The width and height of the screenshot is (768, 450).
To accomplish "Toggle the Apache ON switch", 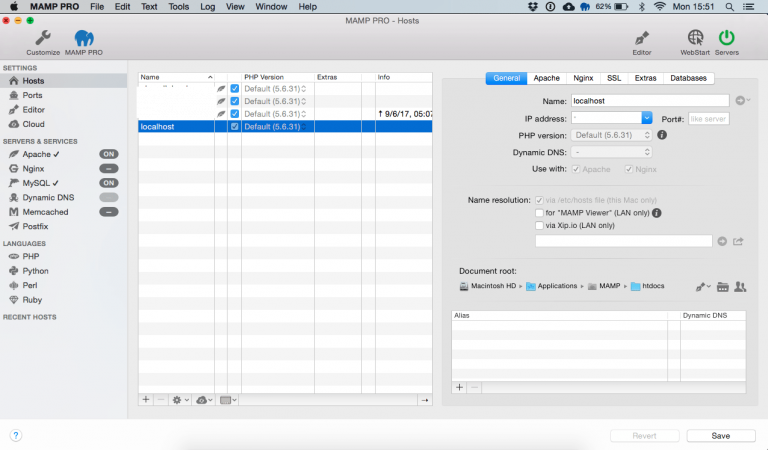I will click(109, 154).
